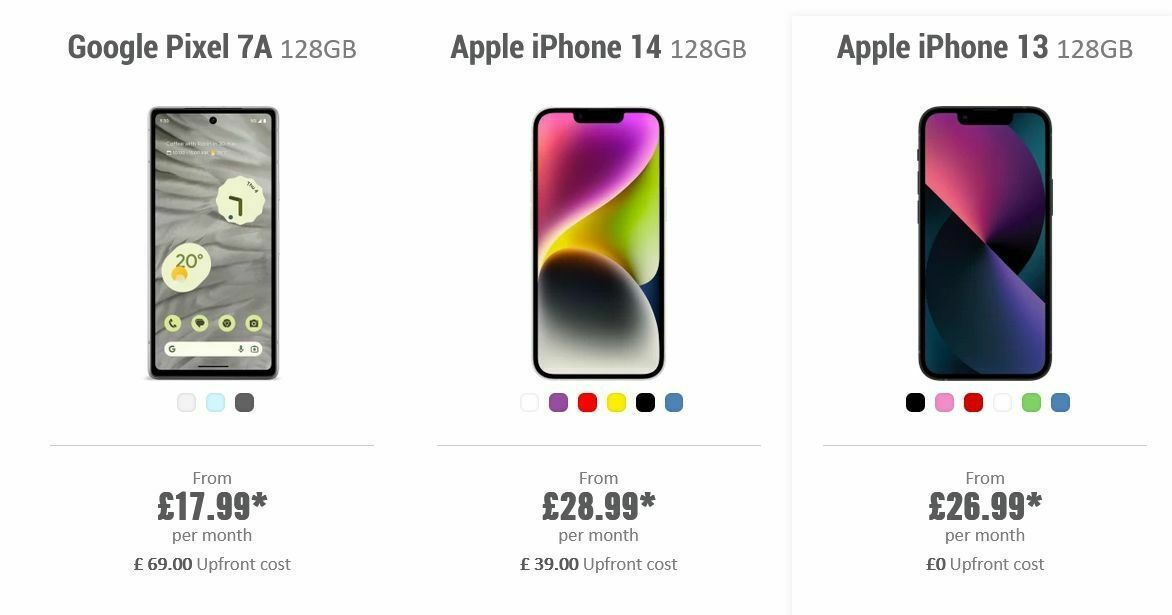
Task: Select the white color swatch for Pixel 7A
Action: click(184, 402)
